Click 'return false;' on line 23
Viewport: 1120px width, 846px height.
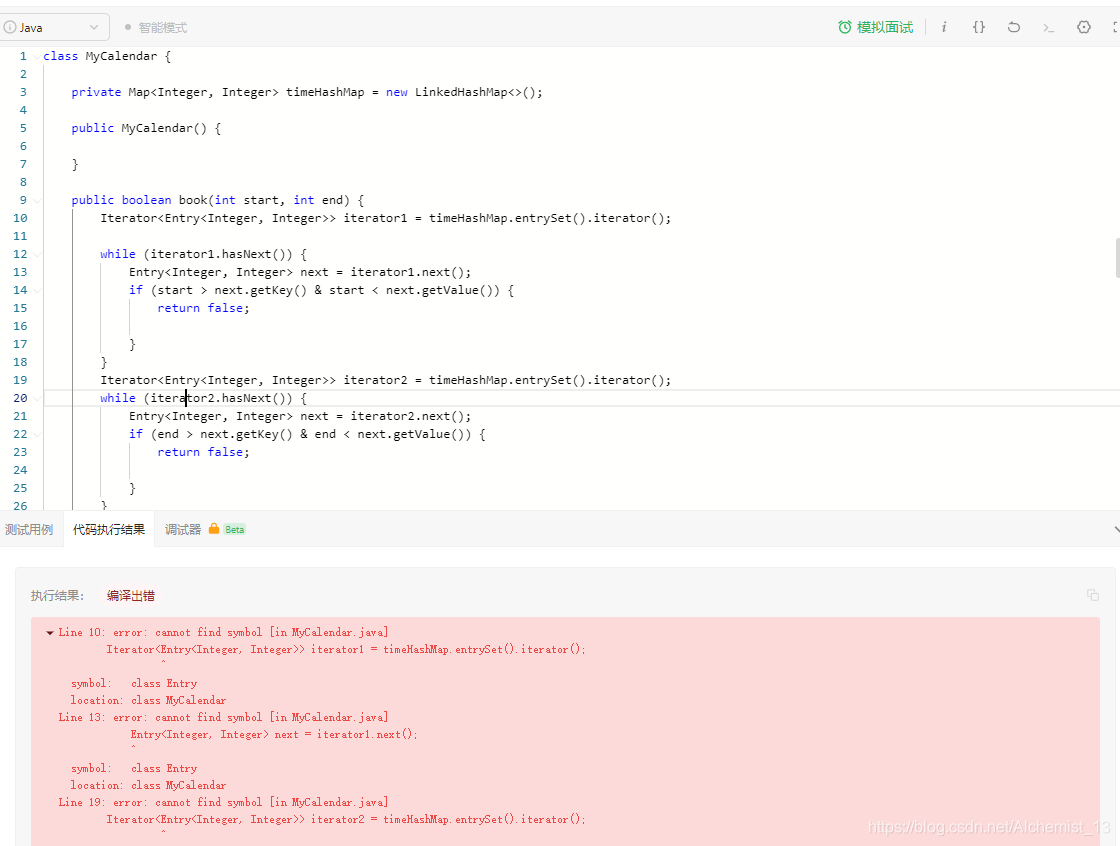pos(204,452)
